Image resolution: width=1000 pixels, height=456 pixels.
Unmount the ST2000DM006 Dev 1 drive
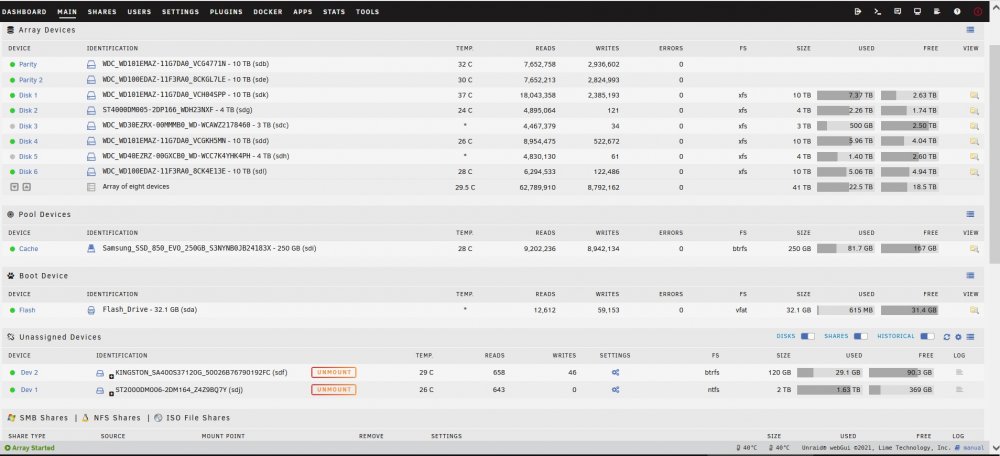click(x=334, y=390)
